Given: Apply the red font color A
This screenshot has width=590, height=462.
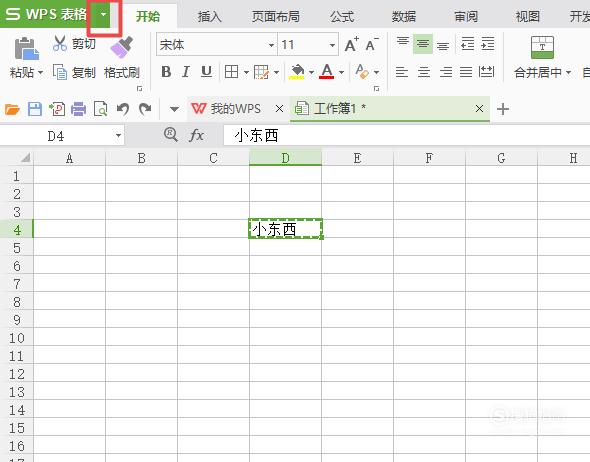Looking at the screenshot, I should 327,72.
